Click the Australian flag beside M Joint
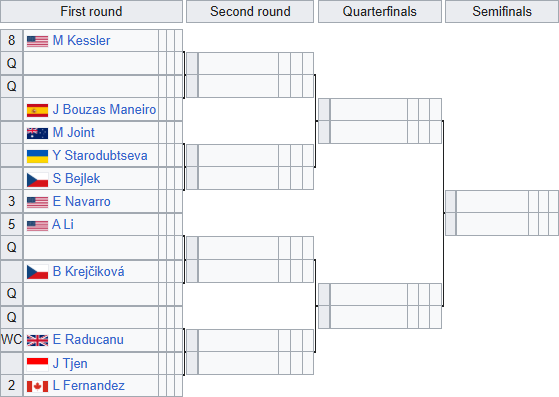Viewport: 559px width, 397px height. pos(37,133)
